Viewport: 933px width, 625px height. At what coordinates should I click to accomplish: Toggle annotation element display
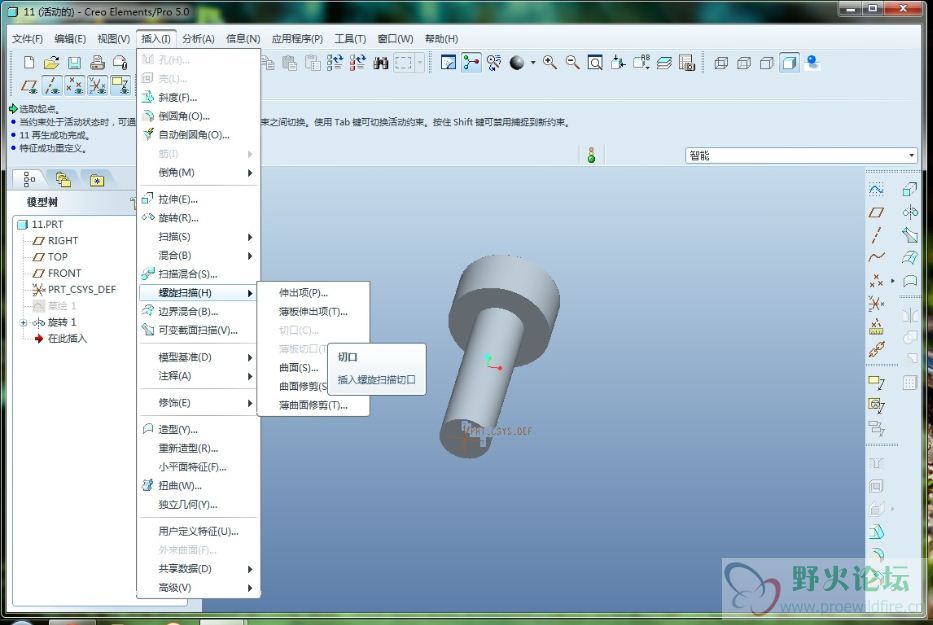tap(120, 86)
